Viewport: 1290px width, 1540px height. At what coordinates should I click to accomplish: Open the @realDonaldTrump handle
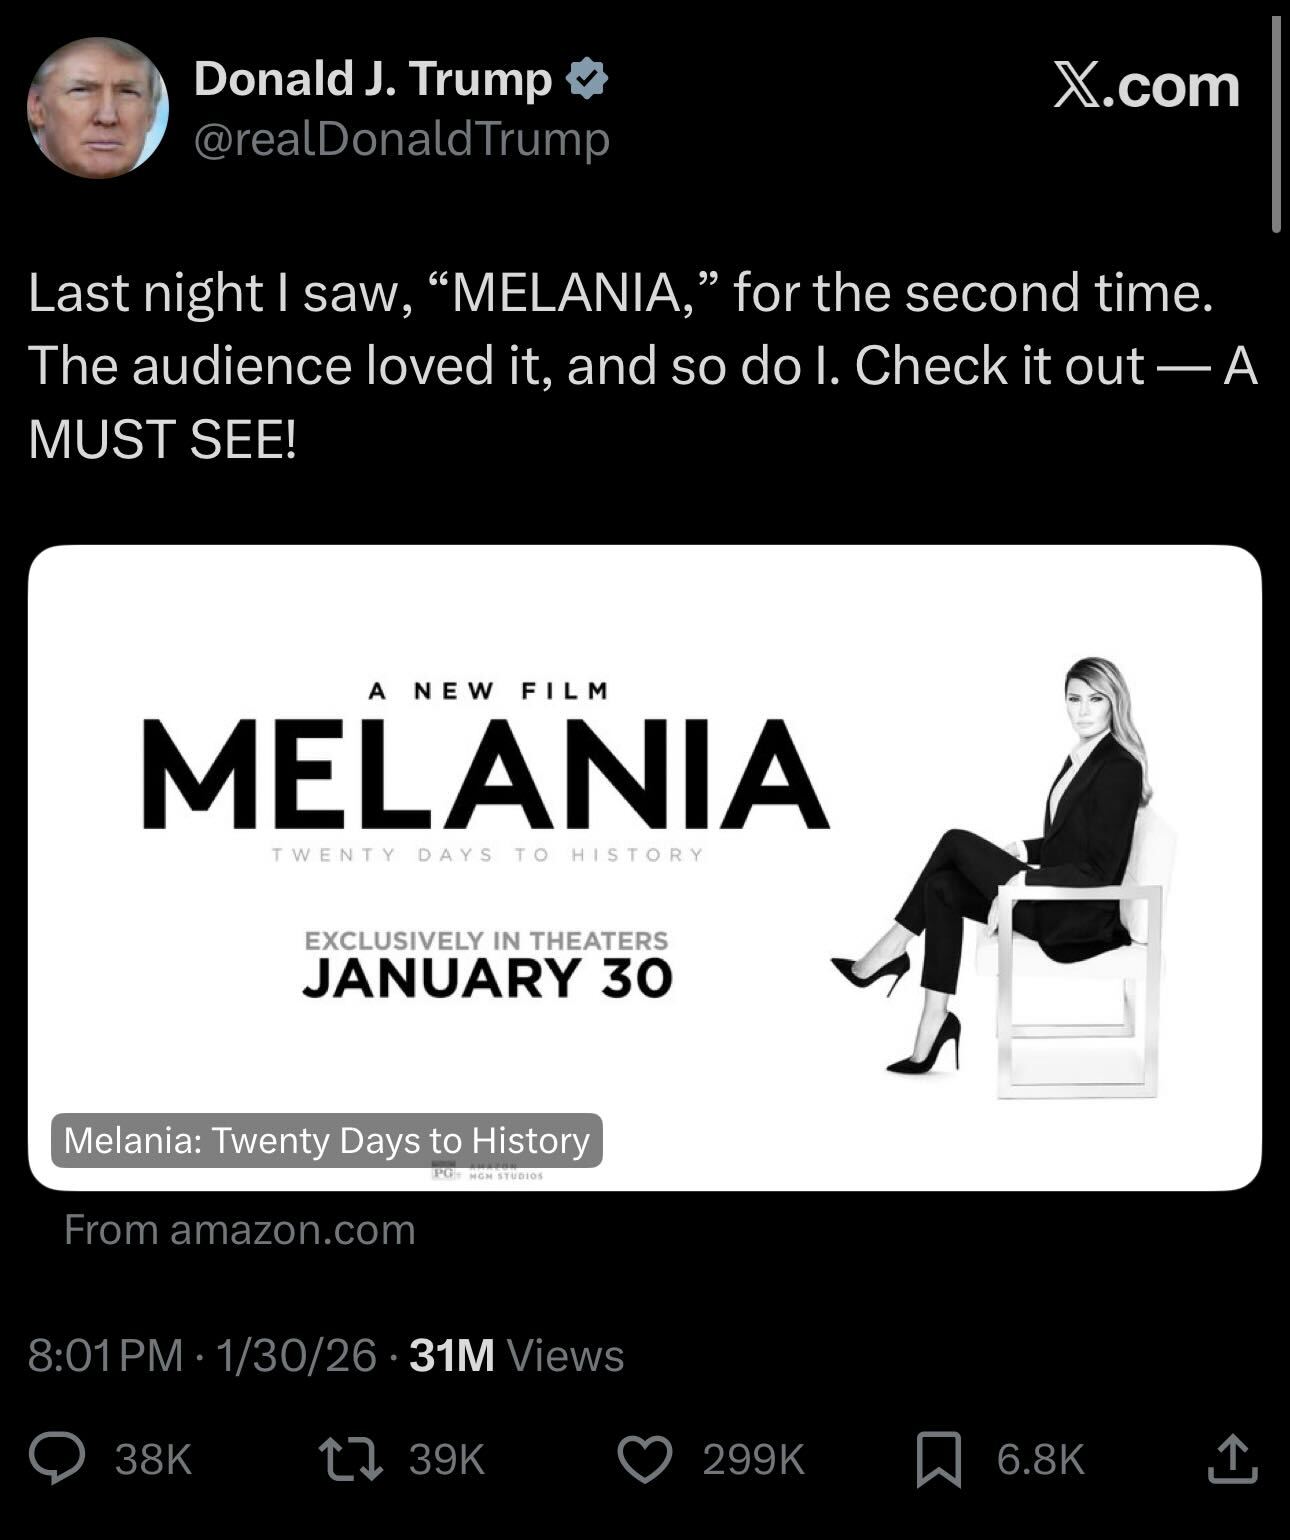pos(401,138)
